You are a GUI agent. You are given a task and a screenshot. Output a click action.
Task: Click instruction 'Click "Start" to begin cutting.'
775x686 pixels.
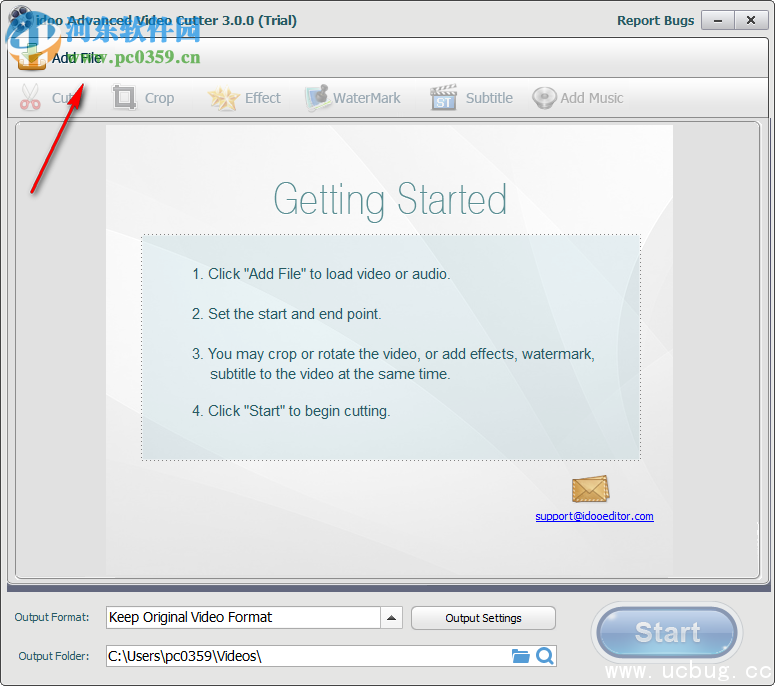coord(291,411)
